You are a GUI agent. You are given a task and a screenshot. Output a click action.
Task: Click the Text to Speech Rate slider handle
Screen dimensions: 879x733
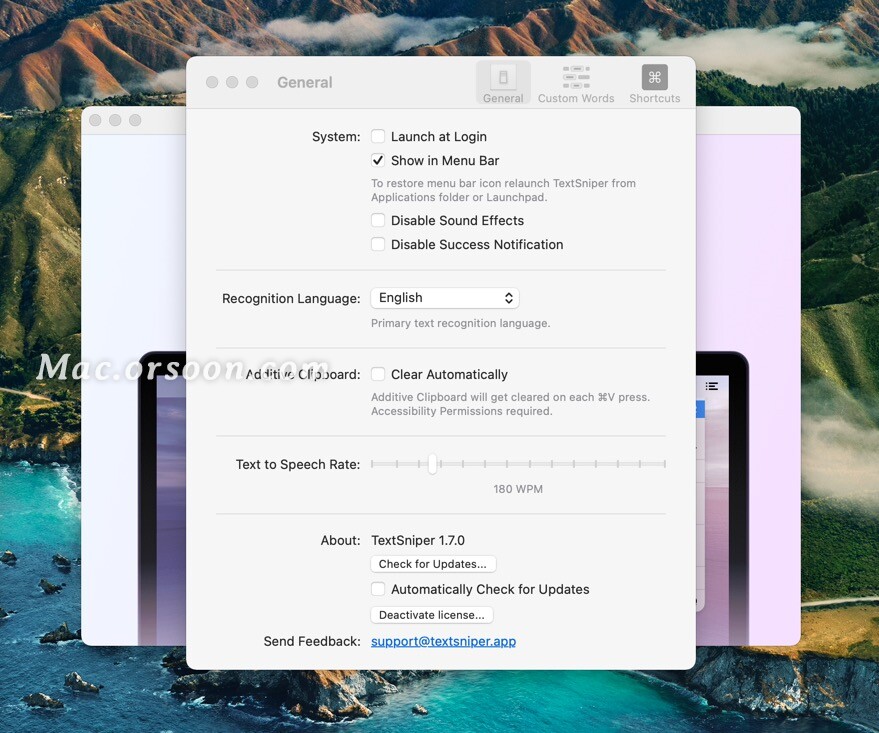[x=432, y=464]
